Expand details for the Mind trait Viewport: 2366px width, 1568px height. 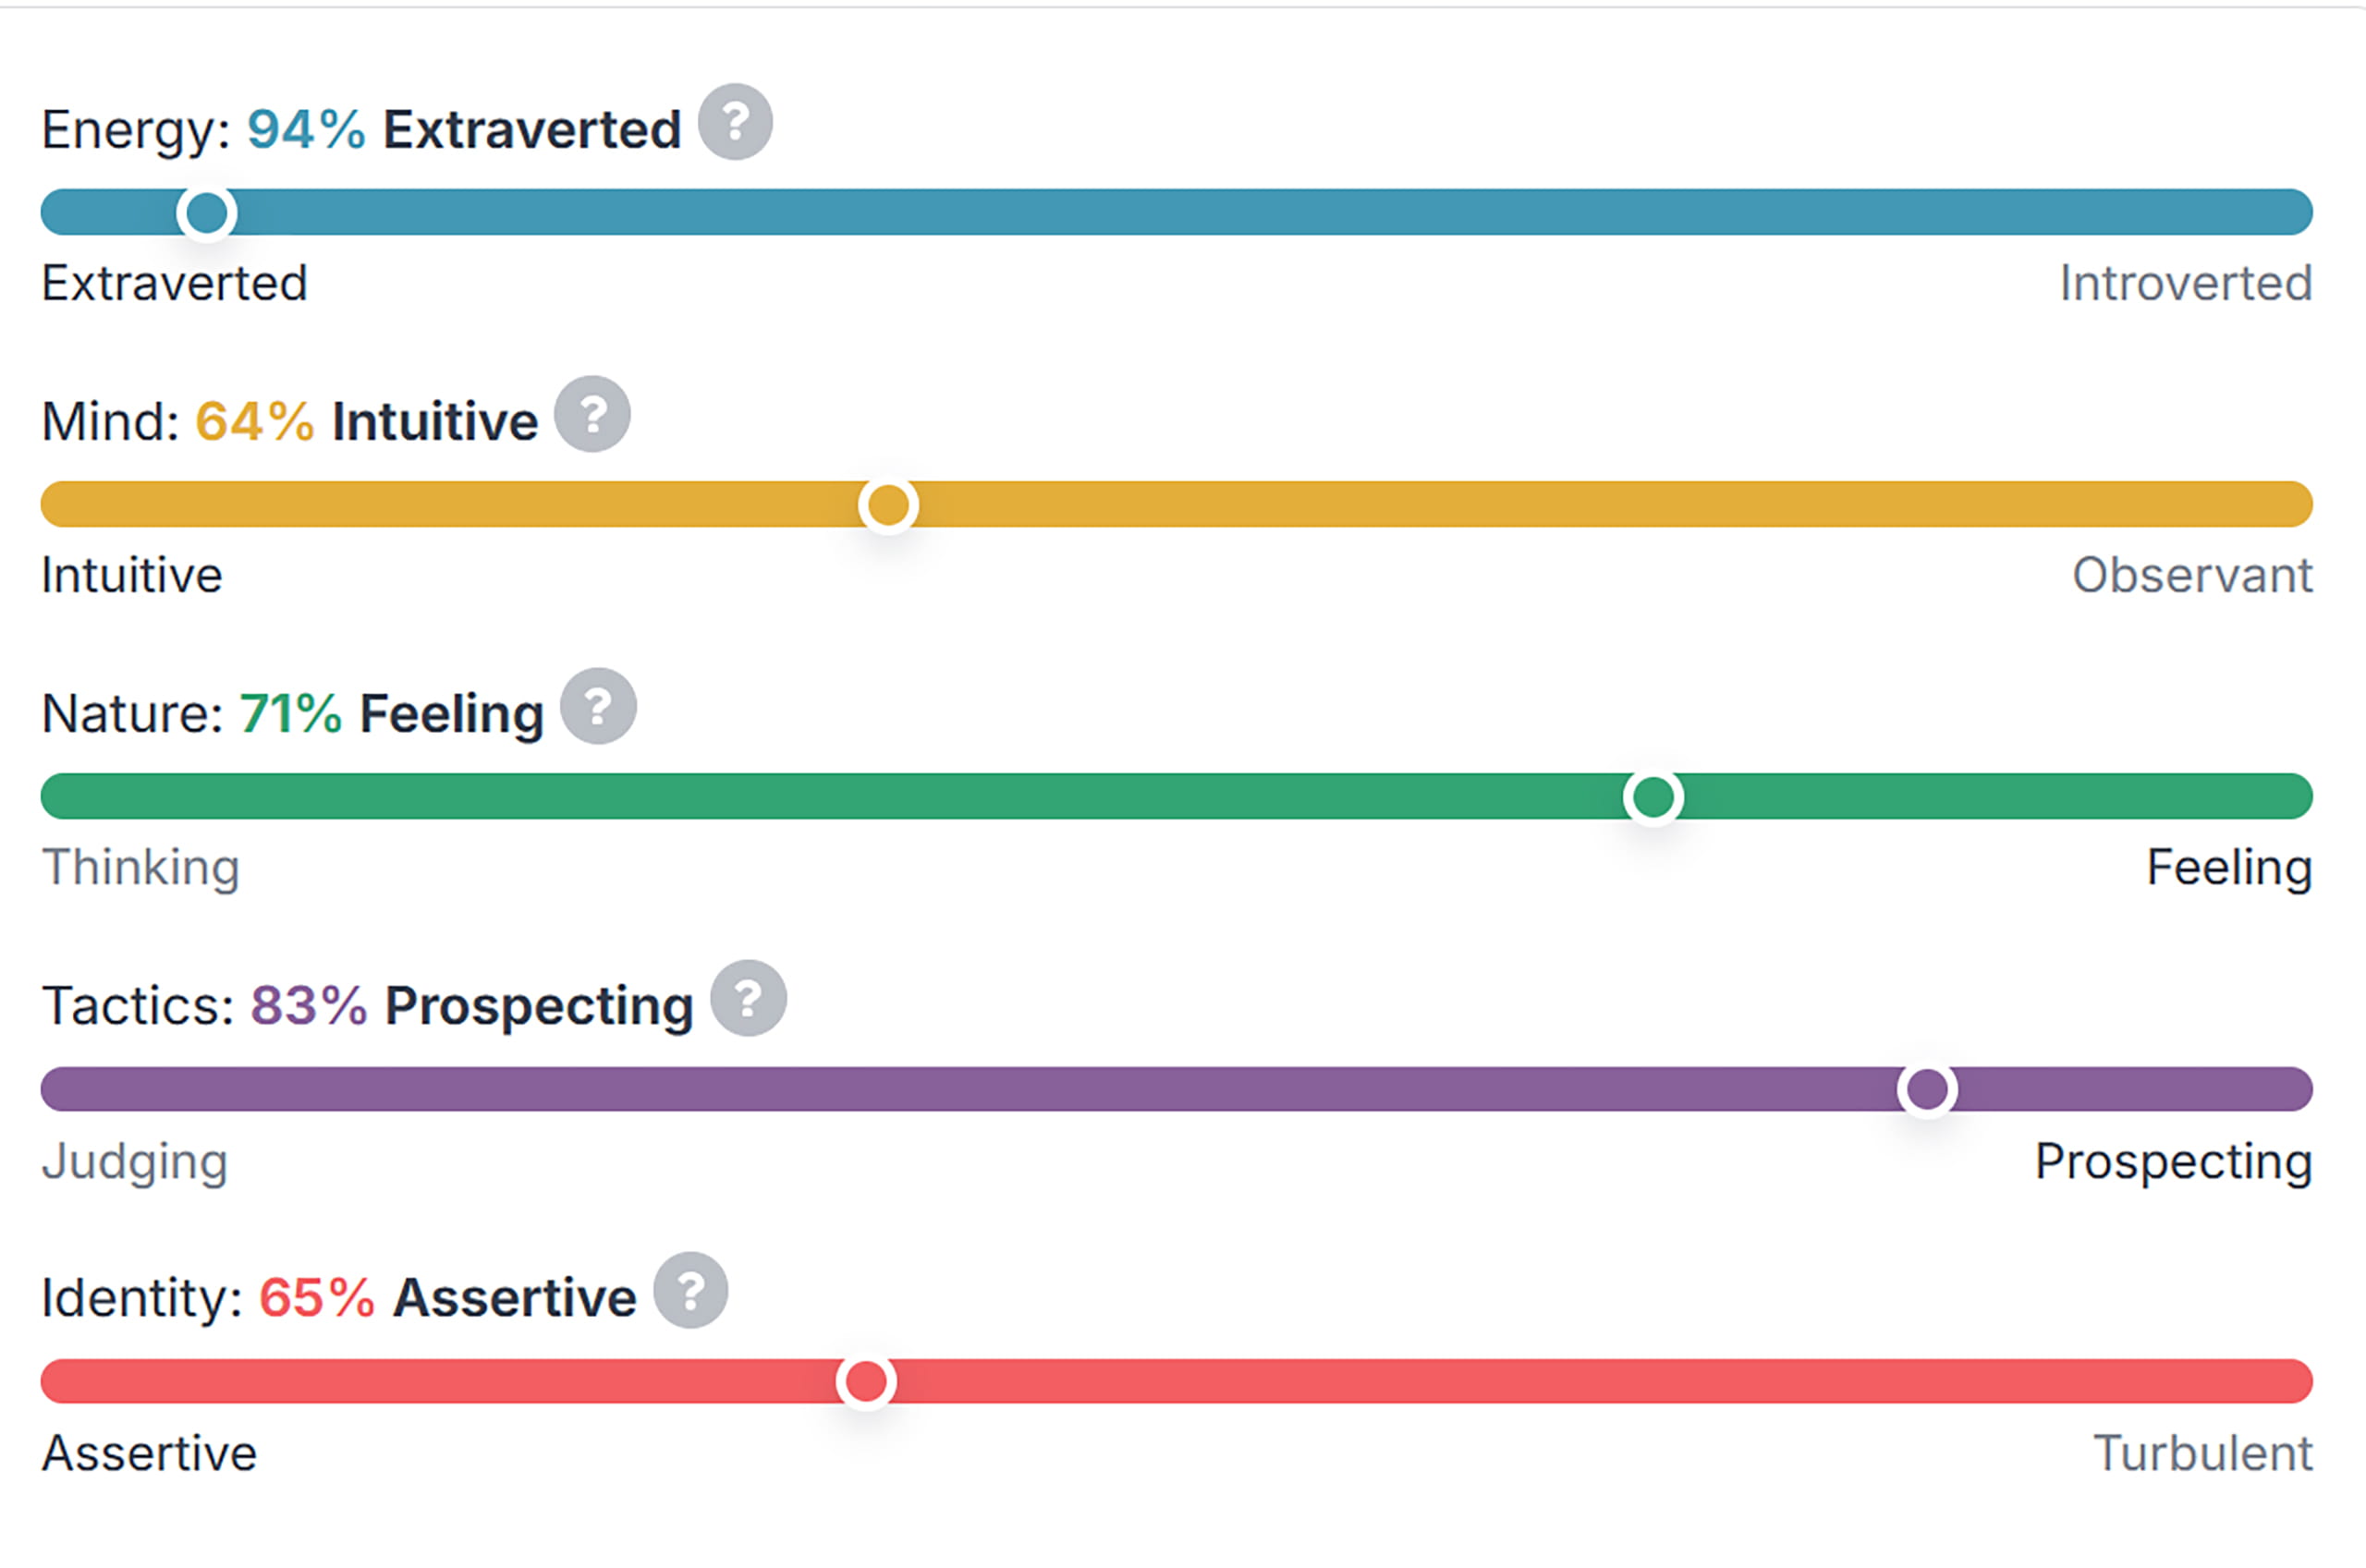[595, 414]
